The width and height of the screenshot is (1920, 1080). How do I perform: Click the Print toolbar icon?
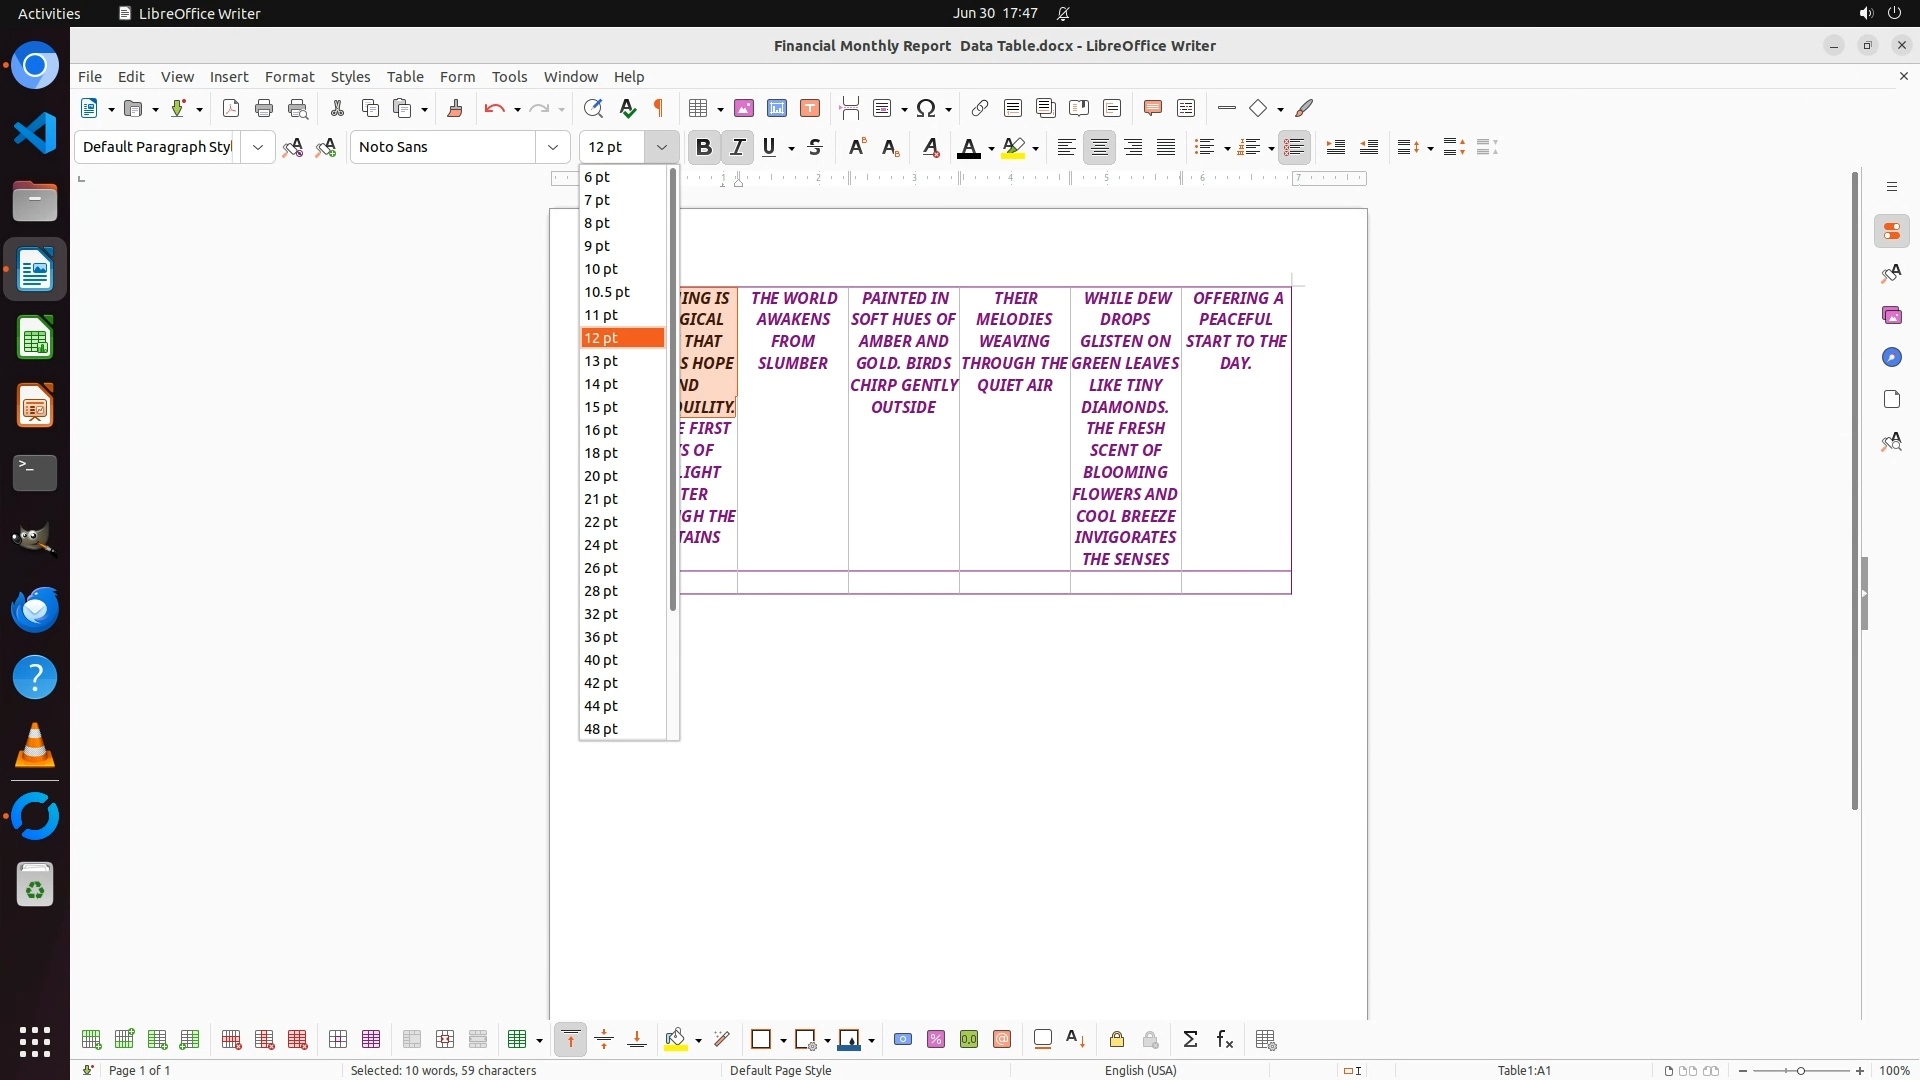tap(264, 108)
